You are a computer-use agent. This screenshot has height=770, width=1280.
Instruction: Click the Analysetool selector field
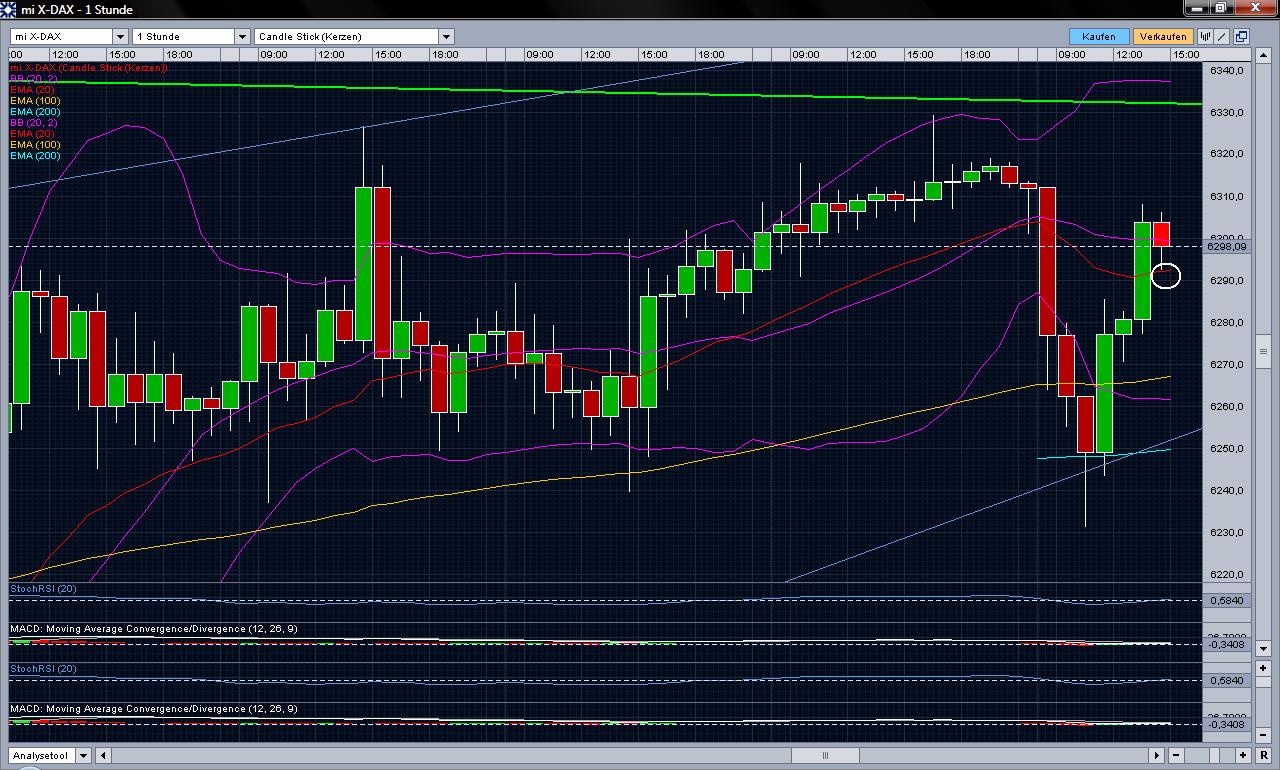point(42,756)
